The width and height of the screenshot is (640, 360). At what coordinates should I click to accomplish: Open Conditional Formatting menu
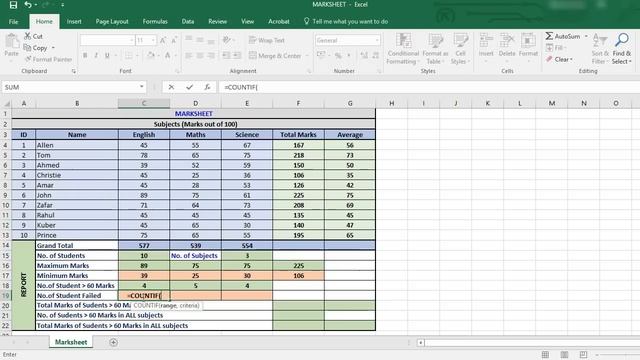[403, 49]
